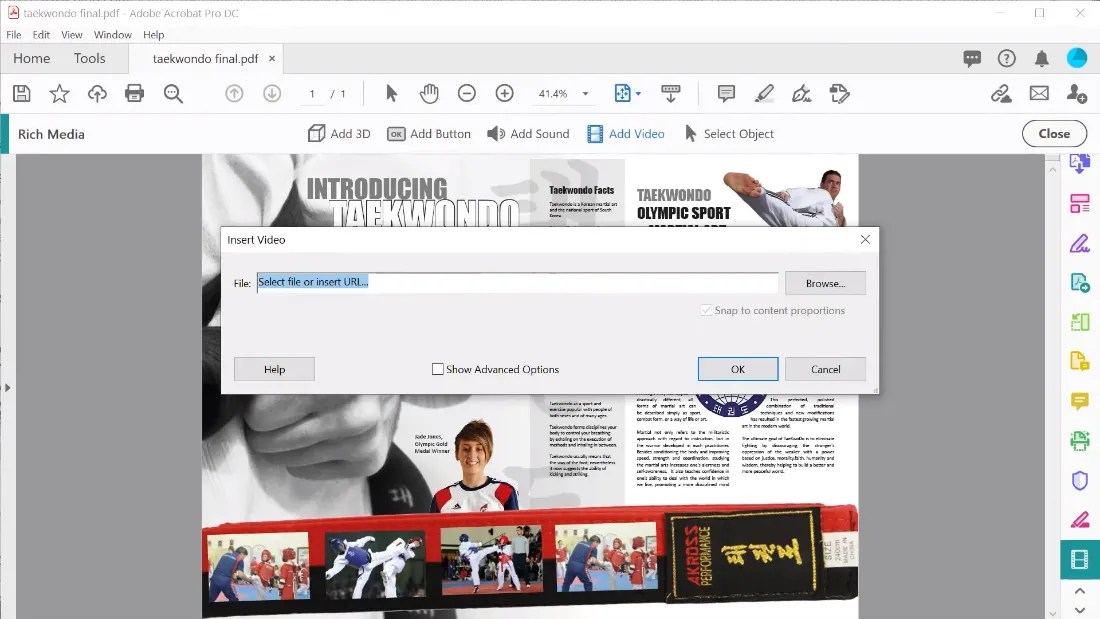Select the Hand tool in the toolbar

click(429, 93)
